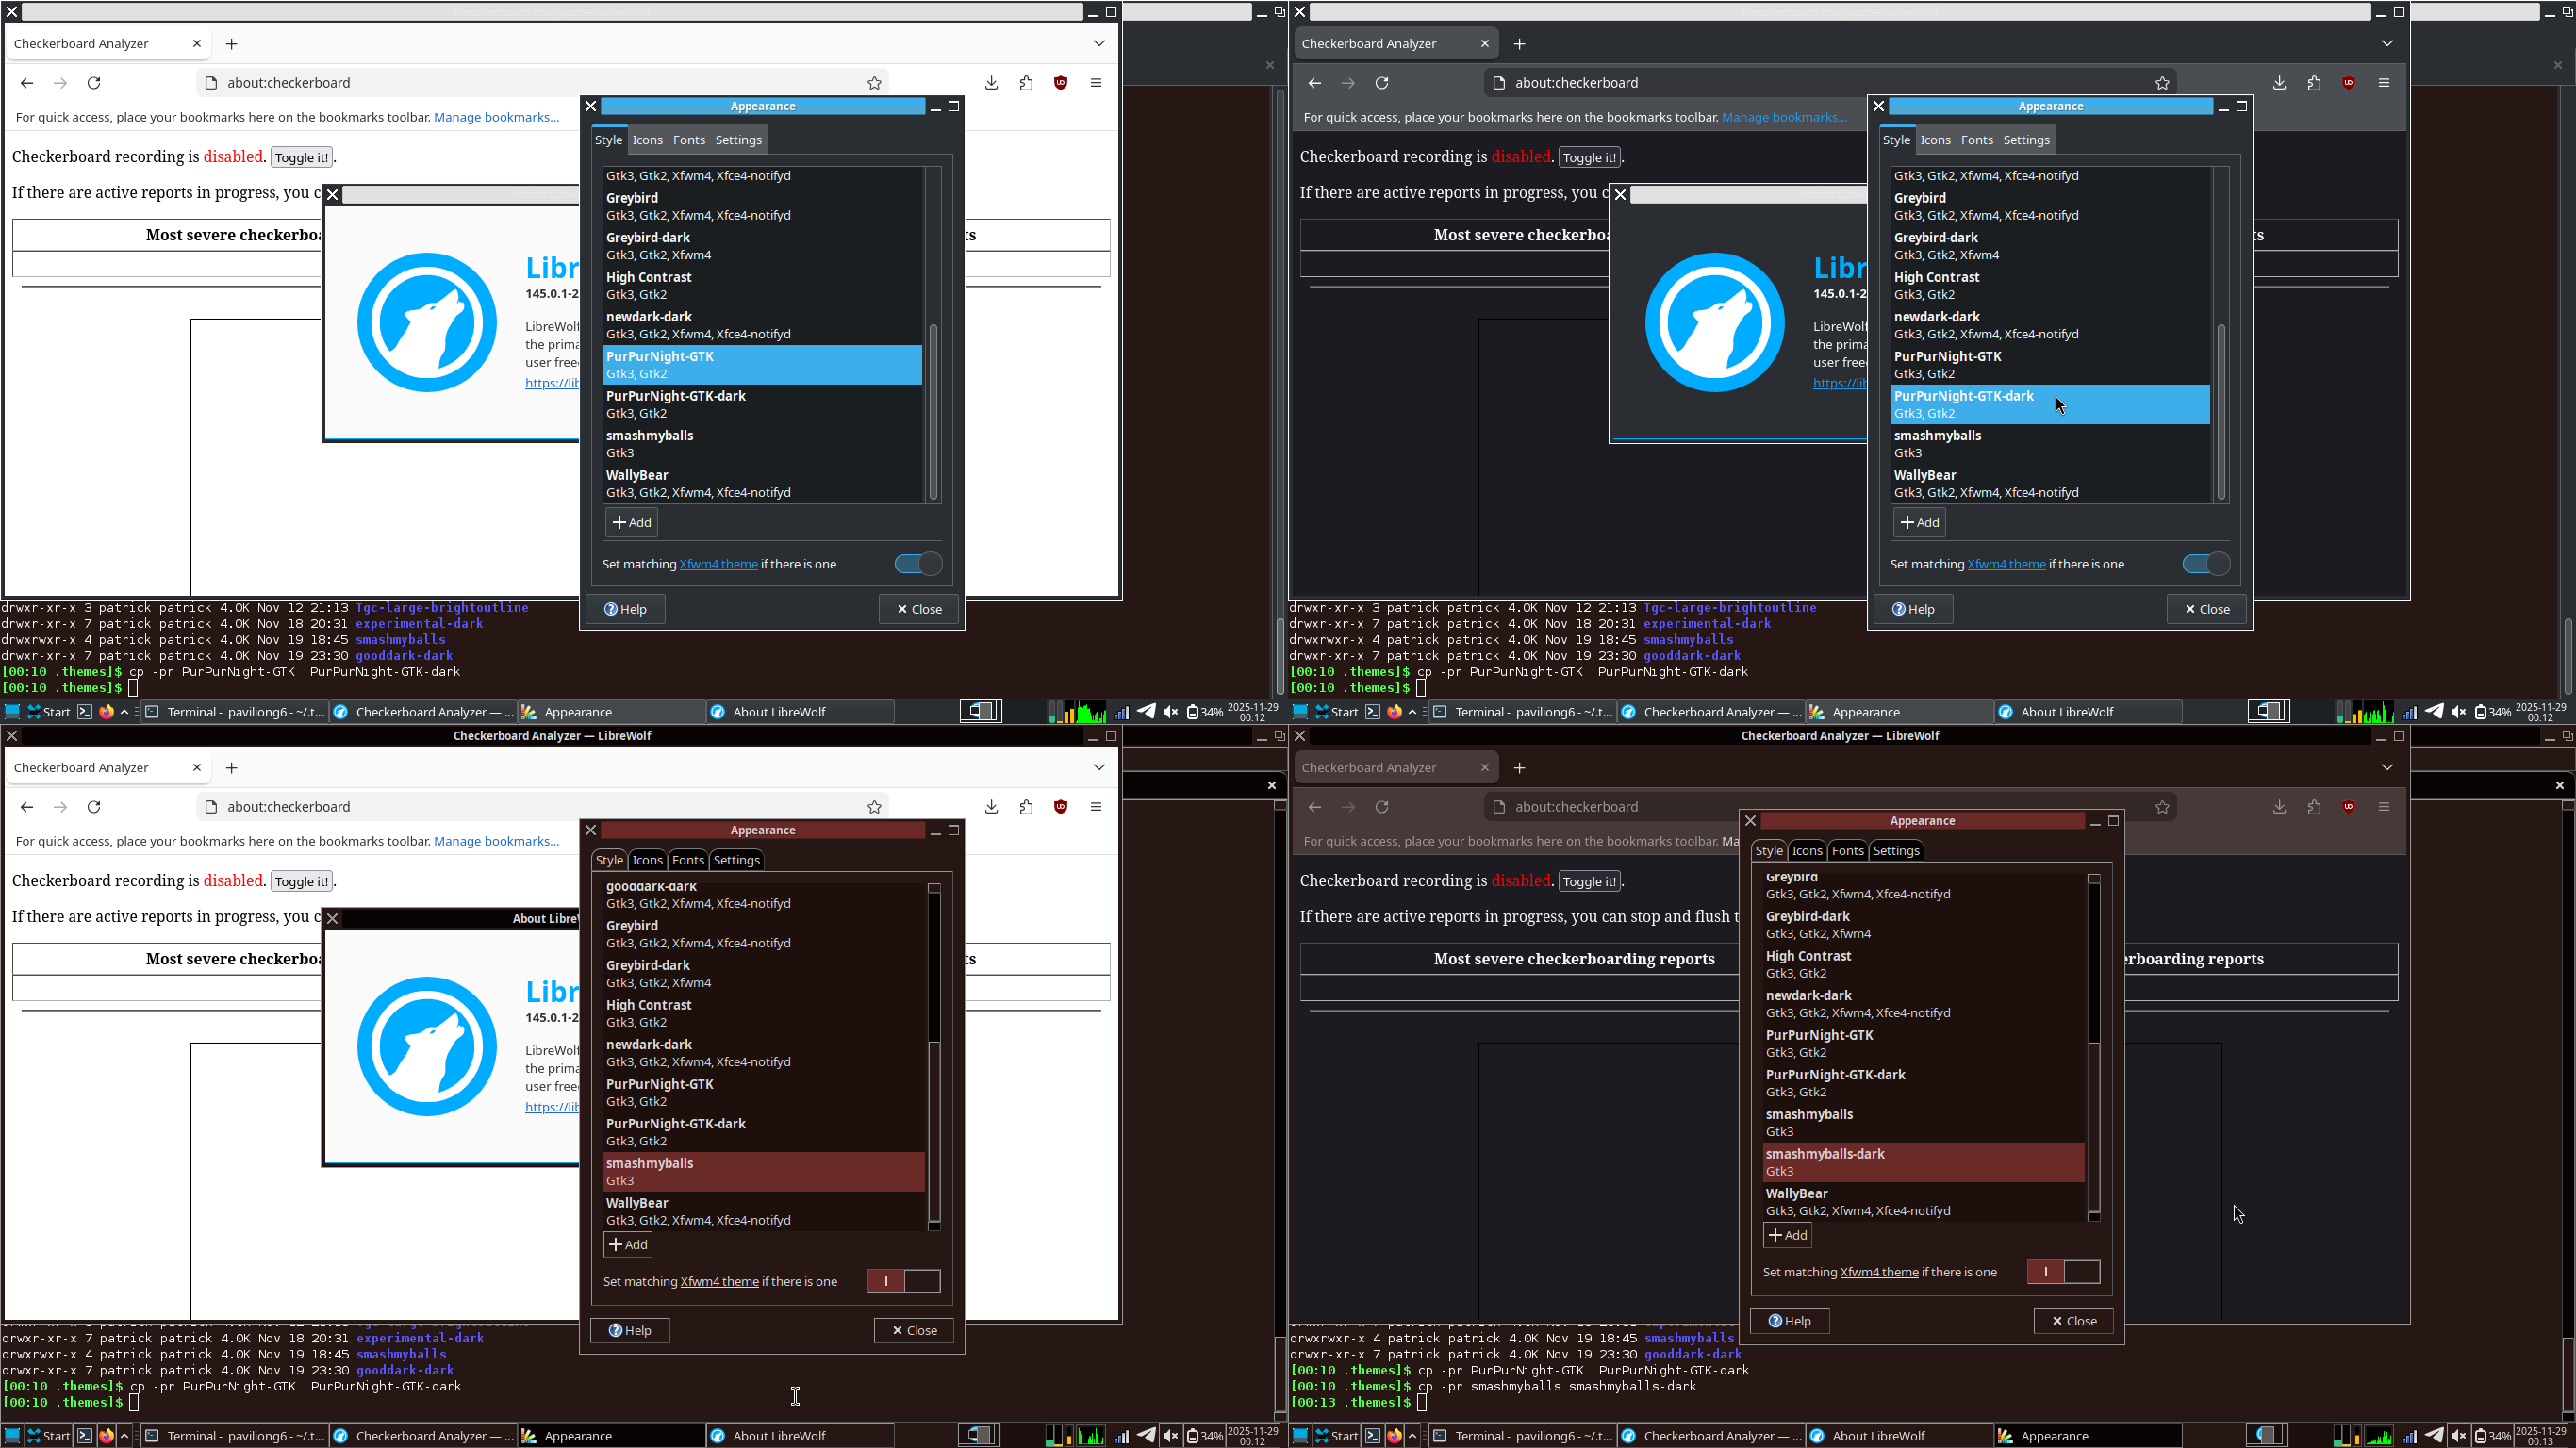Expand tab list chevron in dimmed dark browser
This screenshot has width=2576, height=1448.
2387,767
